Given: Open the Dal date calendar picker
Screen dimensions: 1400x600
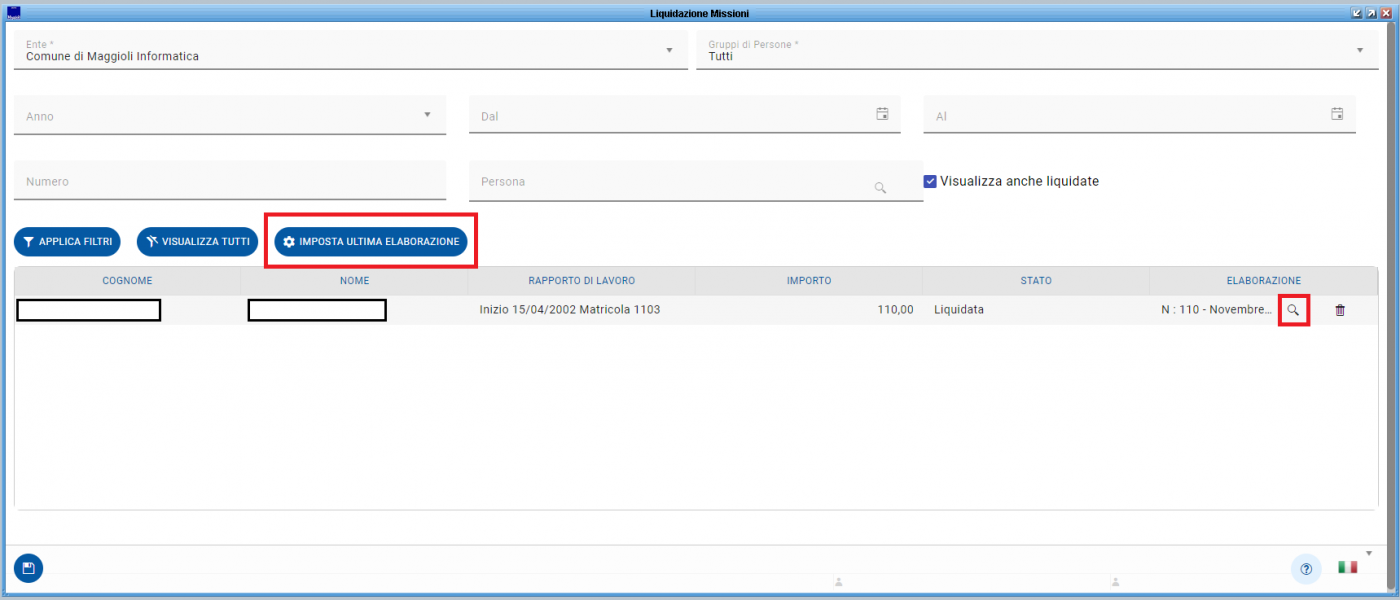Looking at the screenshot, I should pyautogui.click(x=882, y=114).
